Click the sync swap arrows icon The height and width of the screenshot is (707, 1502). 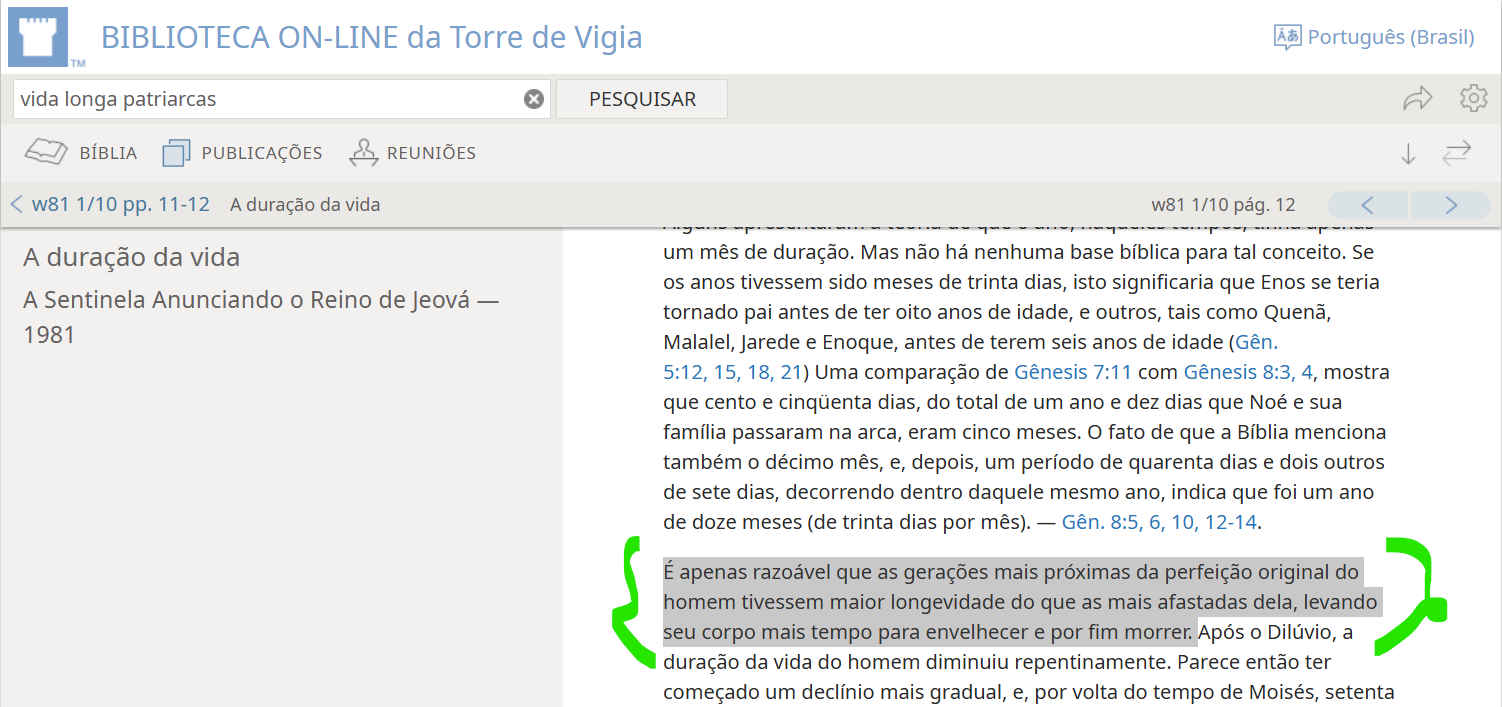click(x=1456, y=153)
